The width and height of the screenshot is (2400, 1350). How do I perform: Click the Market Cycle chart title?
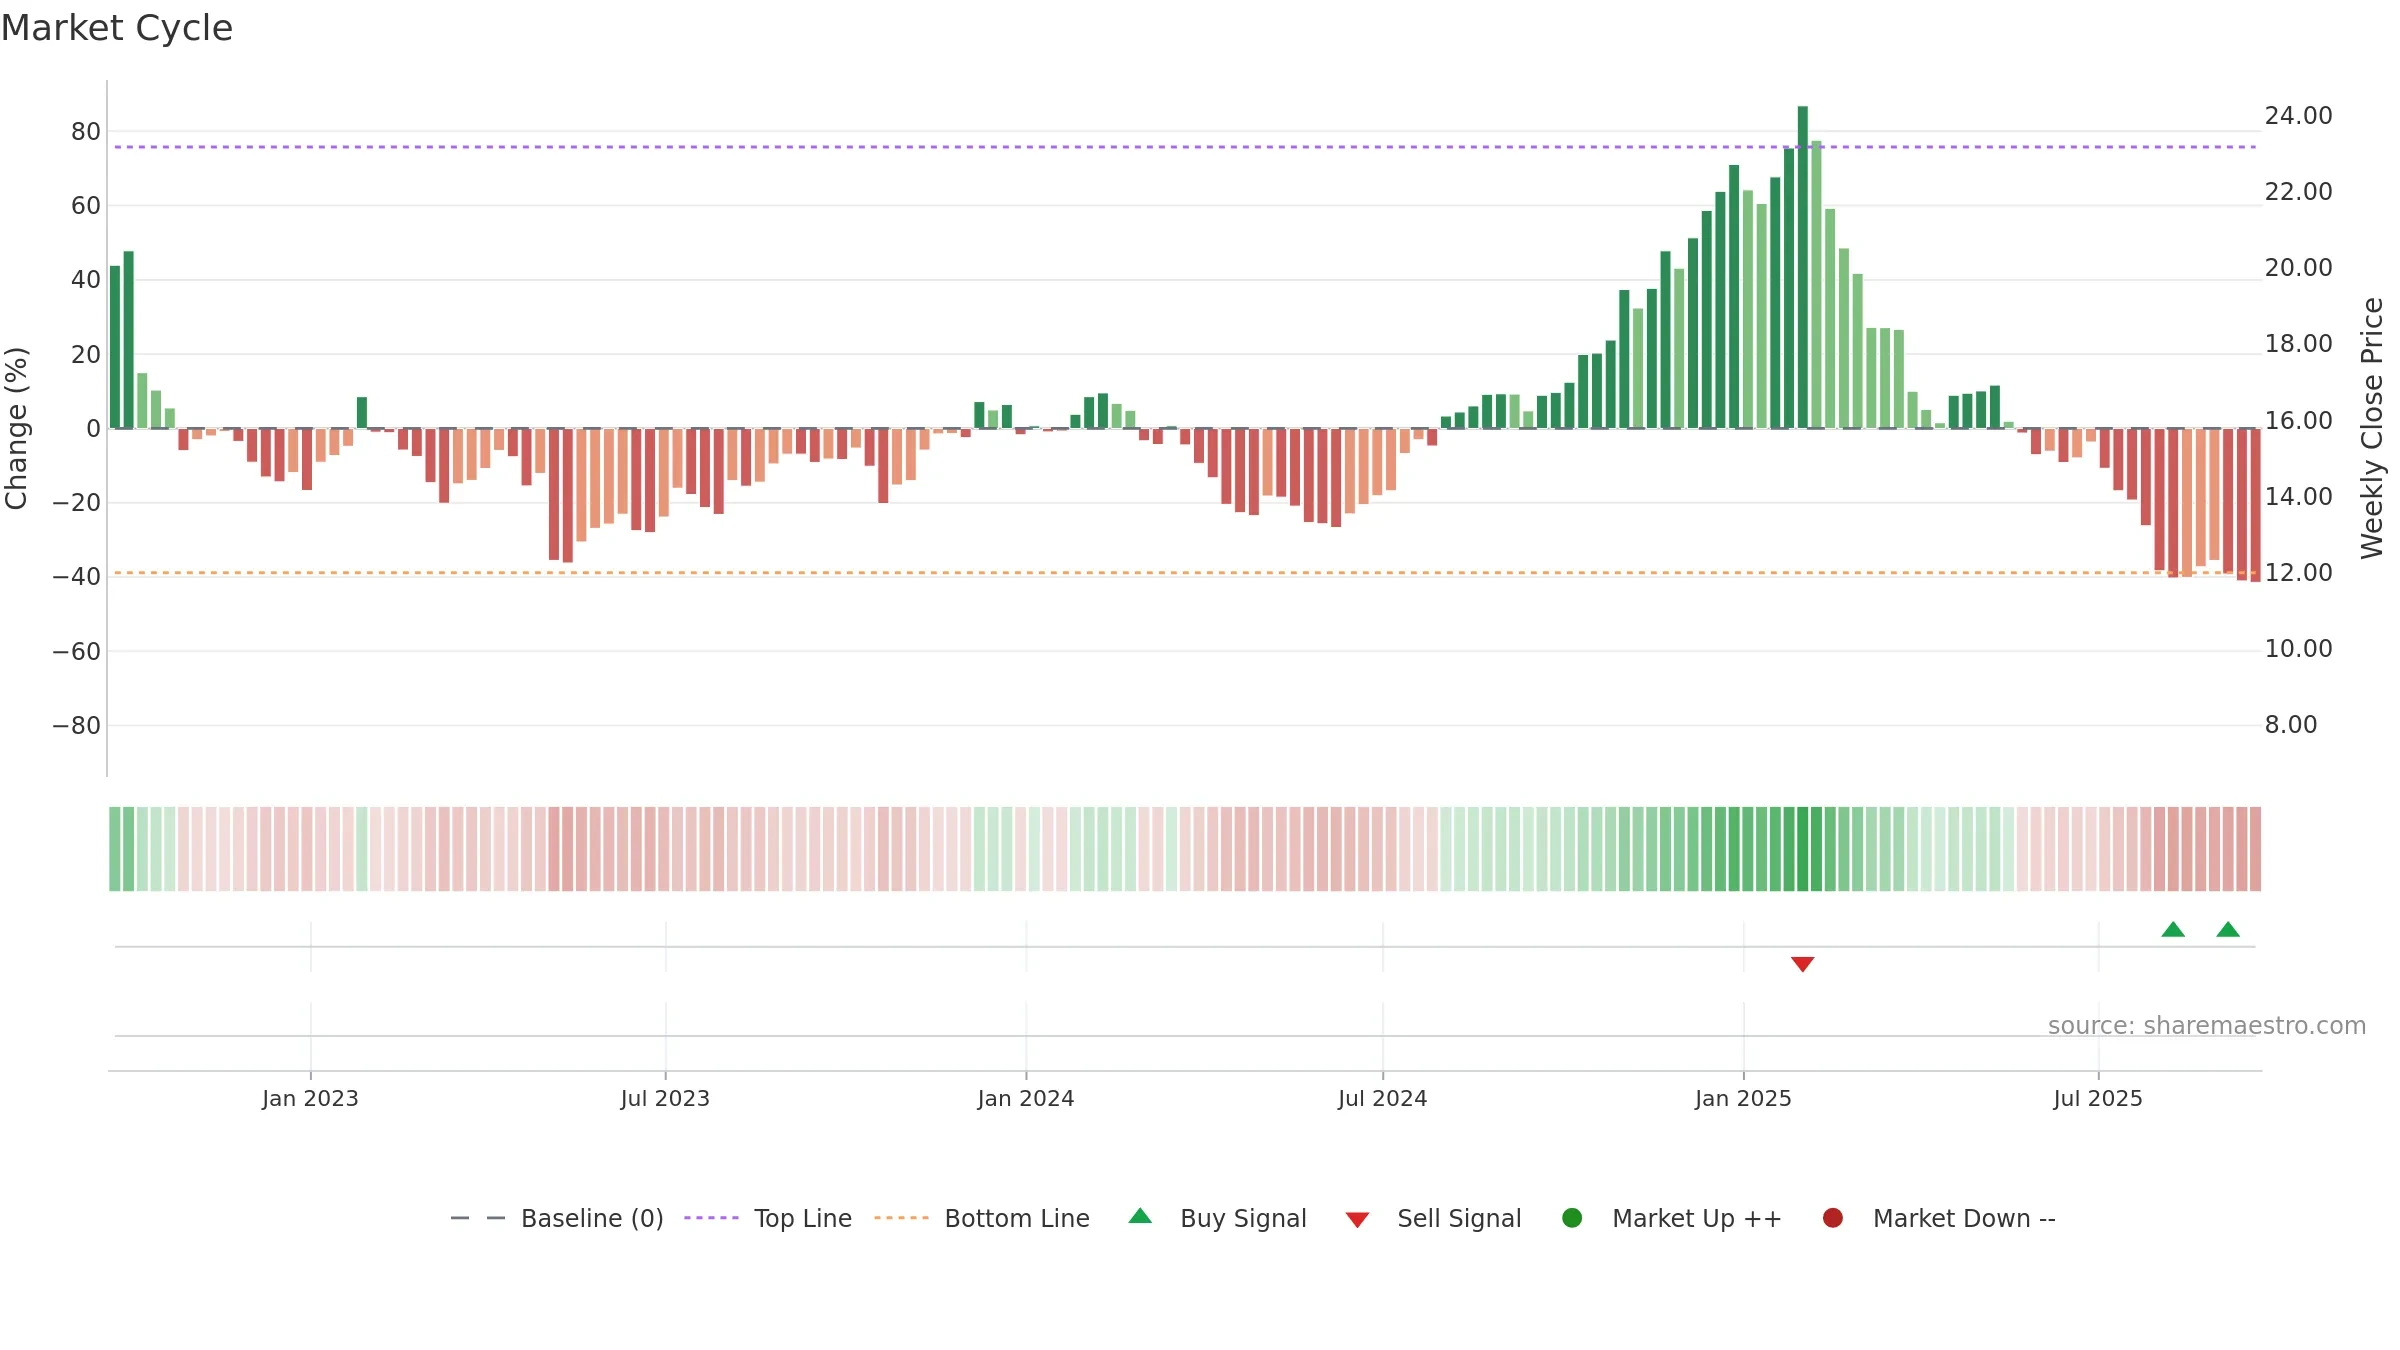click(x=117, y=28)
